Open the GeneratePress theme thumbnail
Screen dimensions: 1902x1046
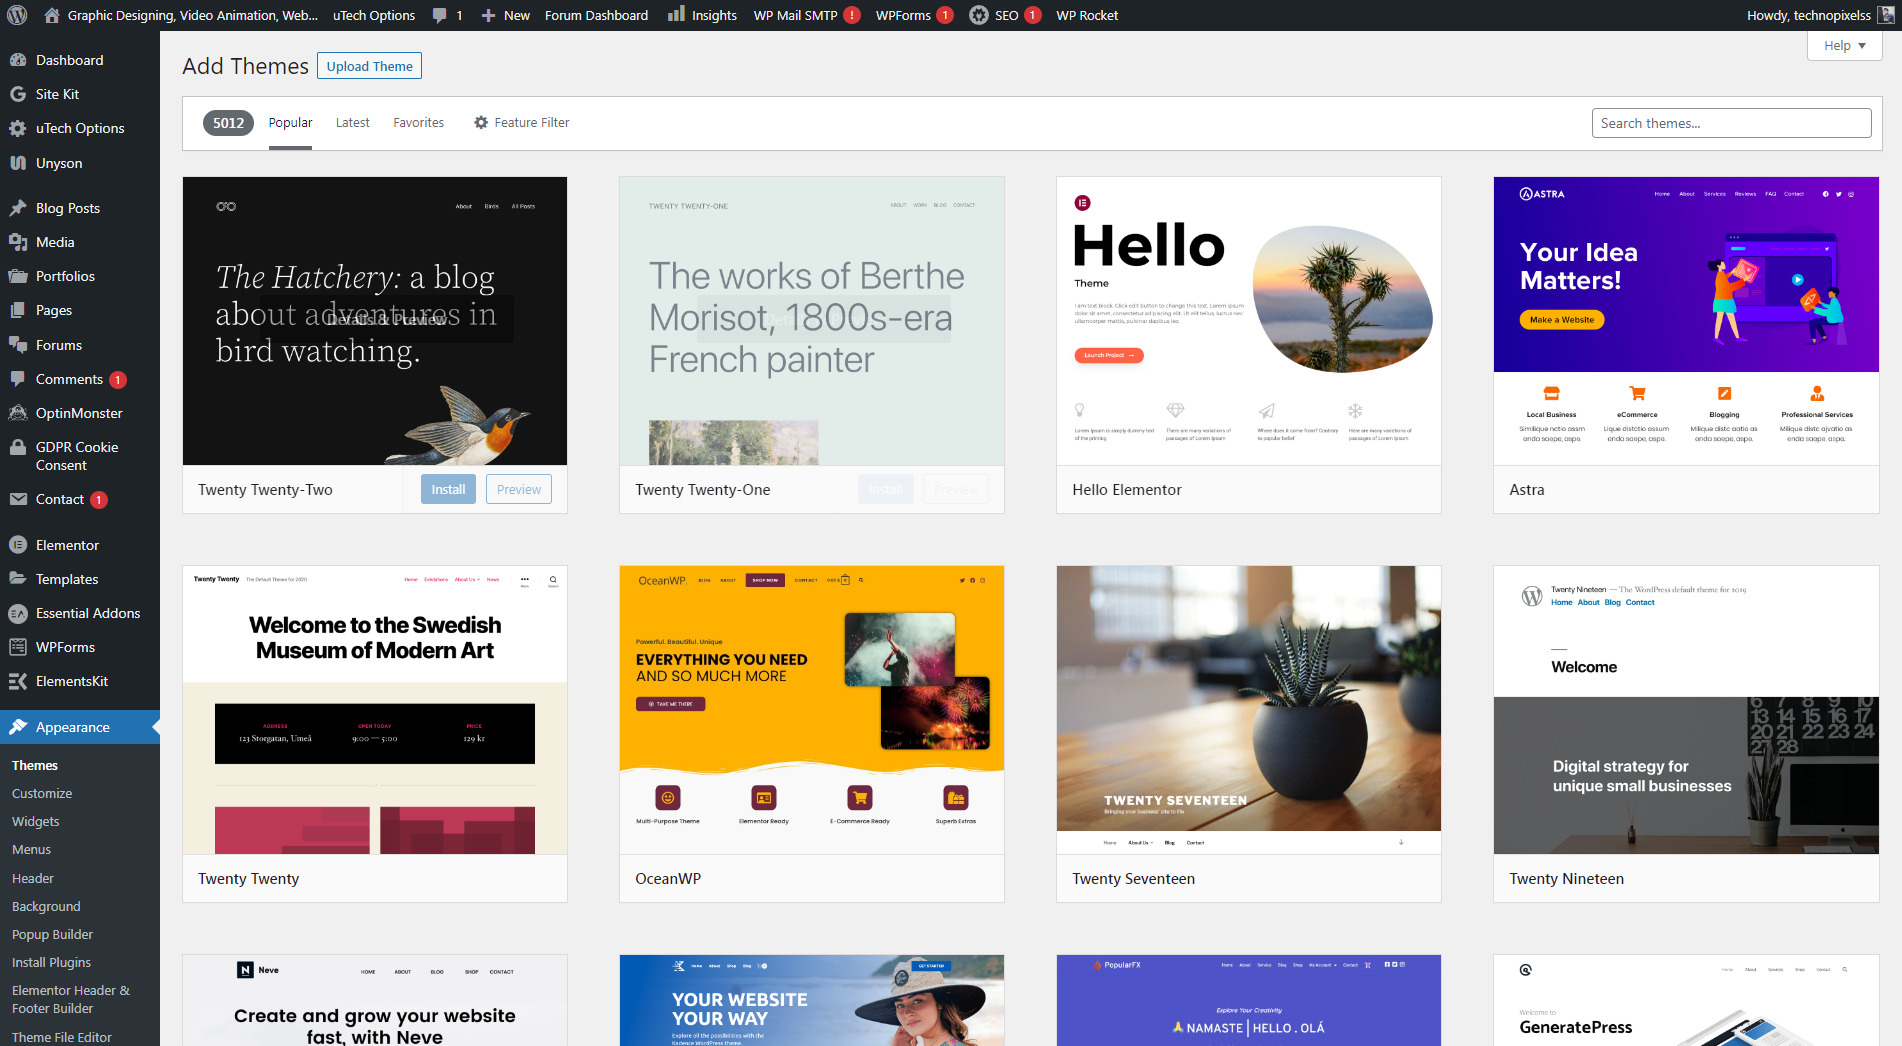(1686, 1000)
